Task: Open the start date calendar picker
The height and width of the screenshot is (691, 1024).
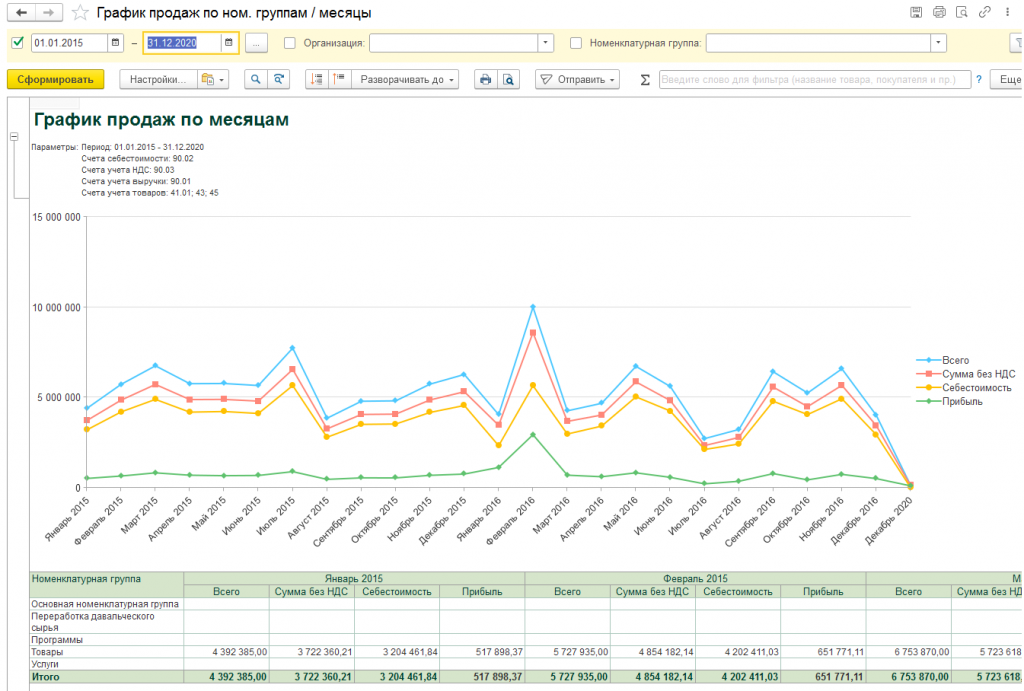Action: pyautogui.click(x=115, y=43)
